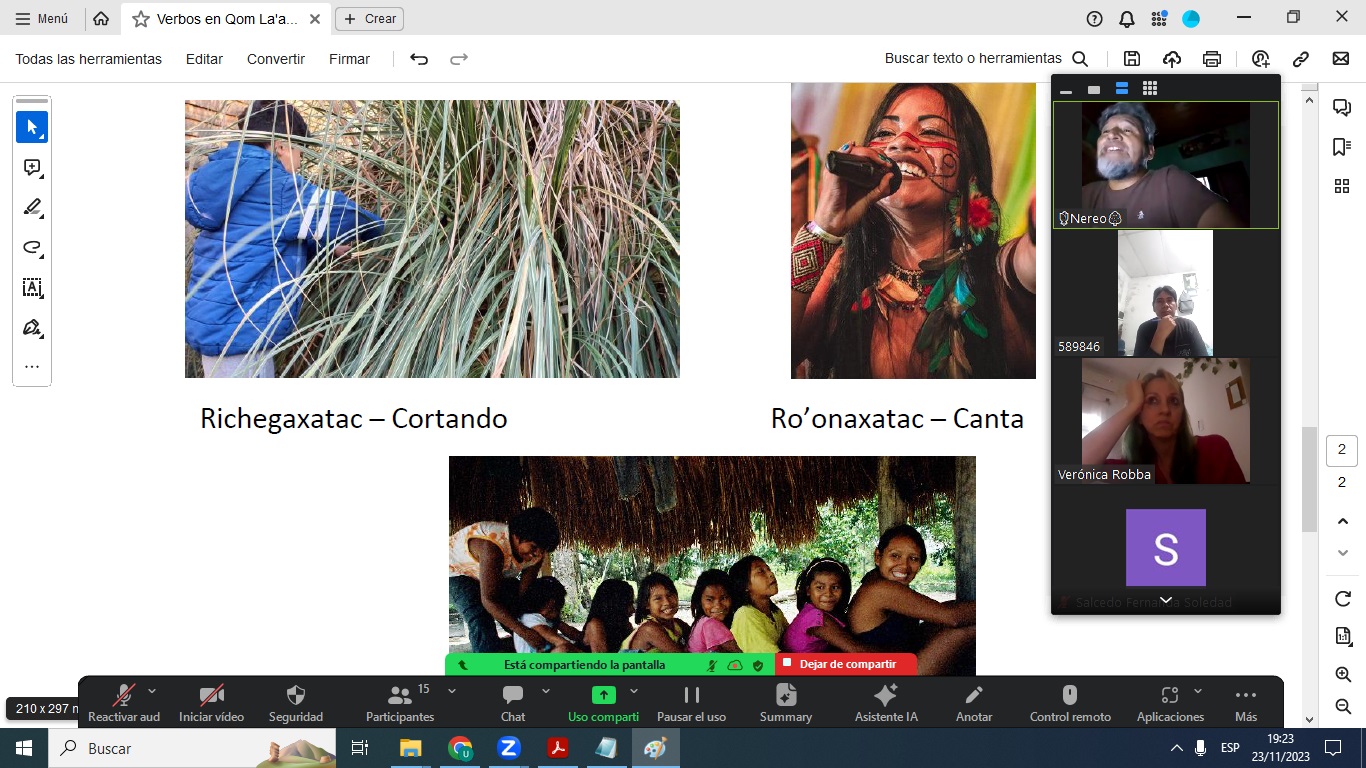Click the save document icon
The width and height of the screenshot is (1366, 768).
click(1132, 59)
